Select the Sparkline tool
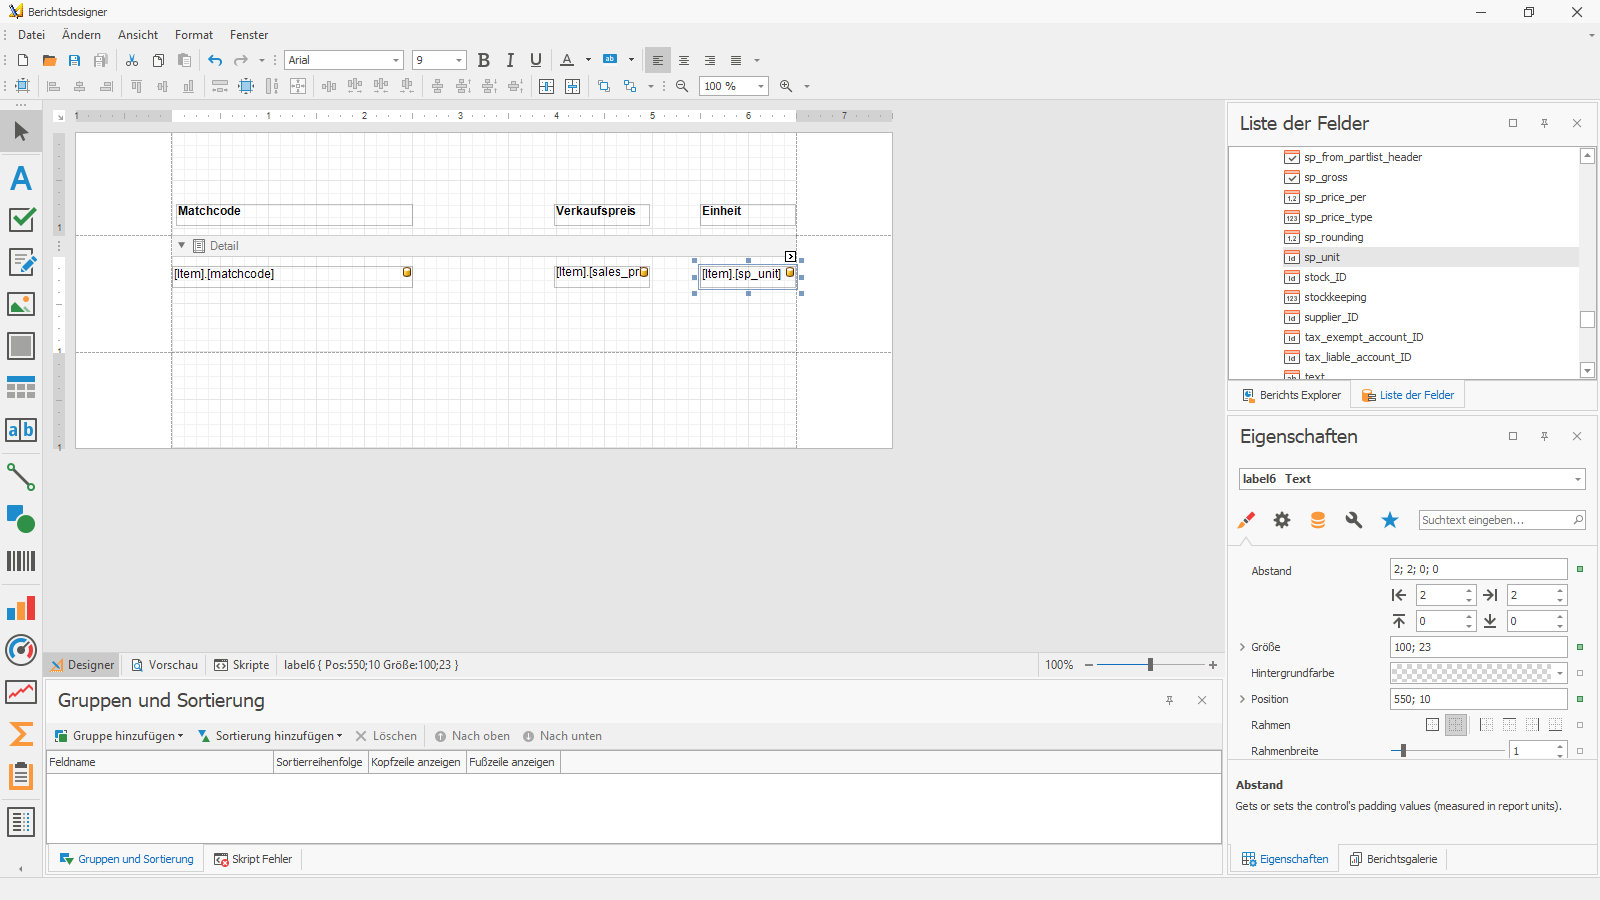The height and width of the screenshot is (900, 1600). tap(21, 692)
